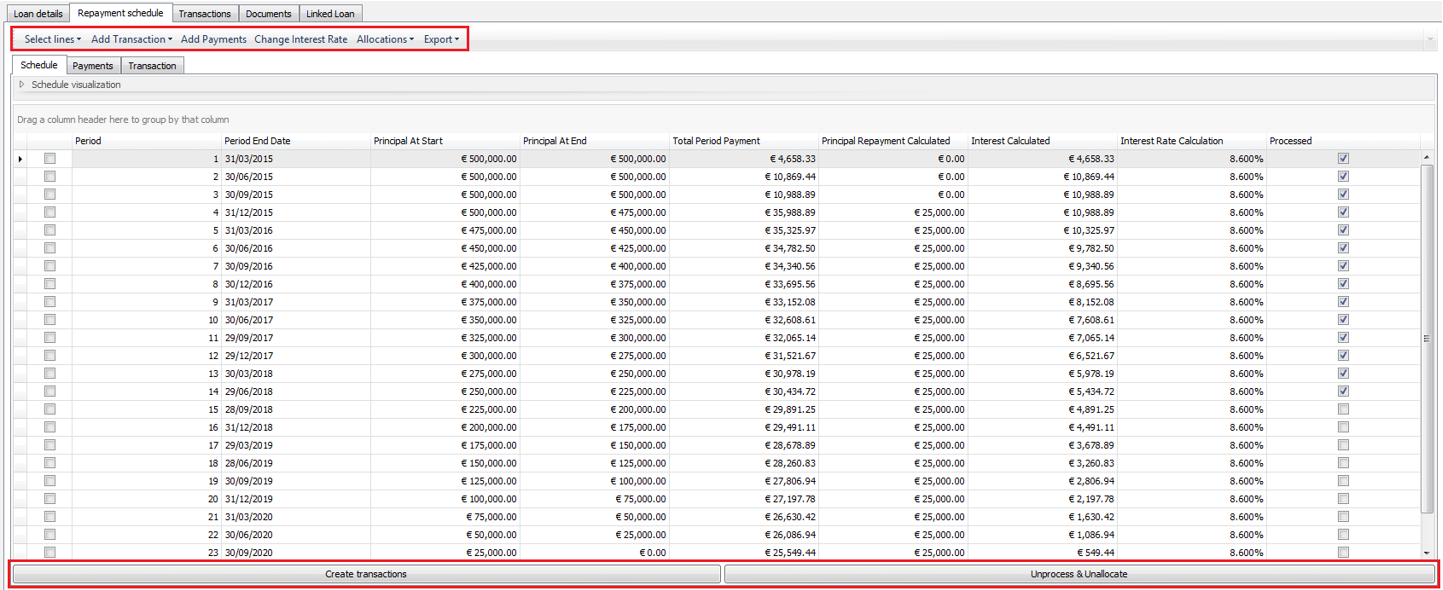Open the toolbar overflow arrow at the toolbar's end
This screenshot has height=590, width=1443.
click(1431, 39)
